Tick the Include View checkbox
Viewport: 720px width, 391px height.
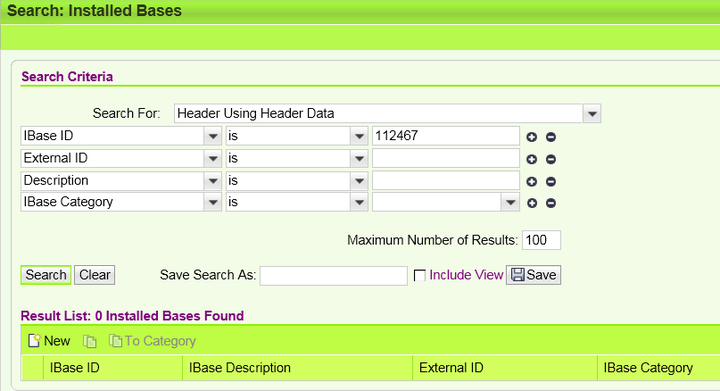tap(420, 275)
